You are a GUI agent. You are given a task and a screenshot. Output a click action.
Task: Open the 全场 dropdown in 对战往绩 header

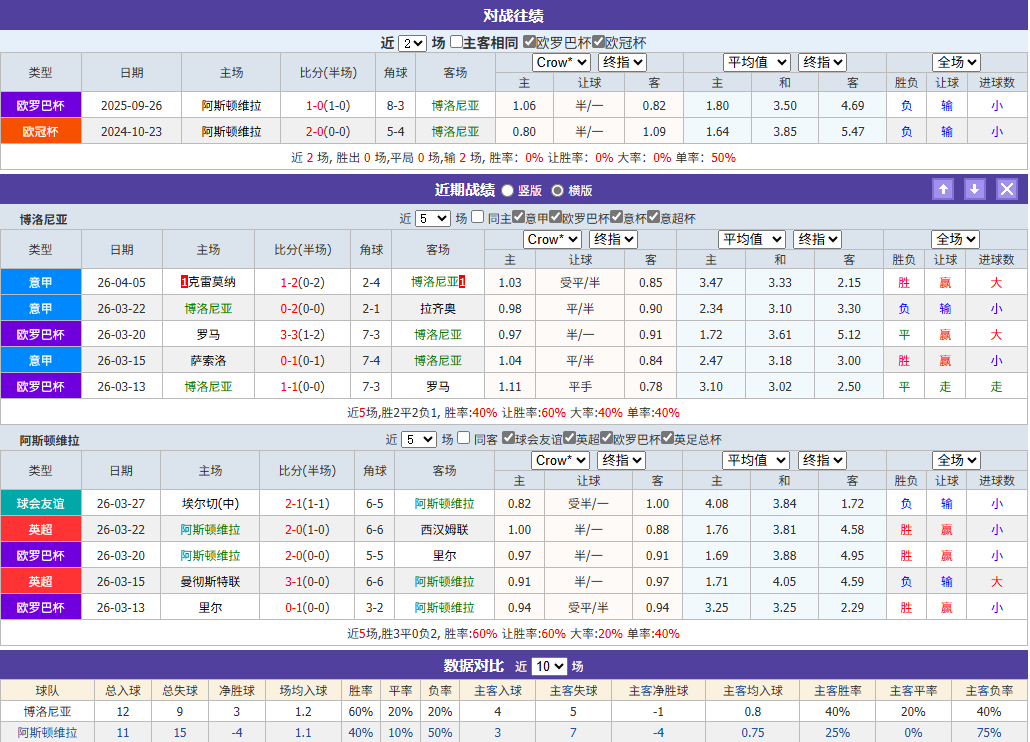point(955,61)
